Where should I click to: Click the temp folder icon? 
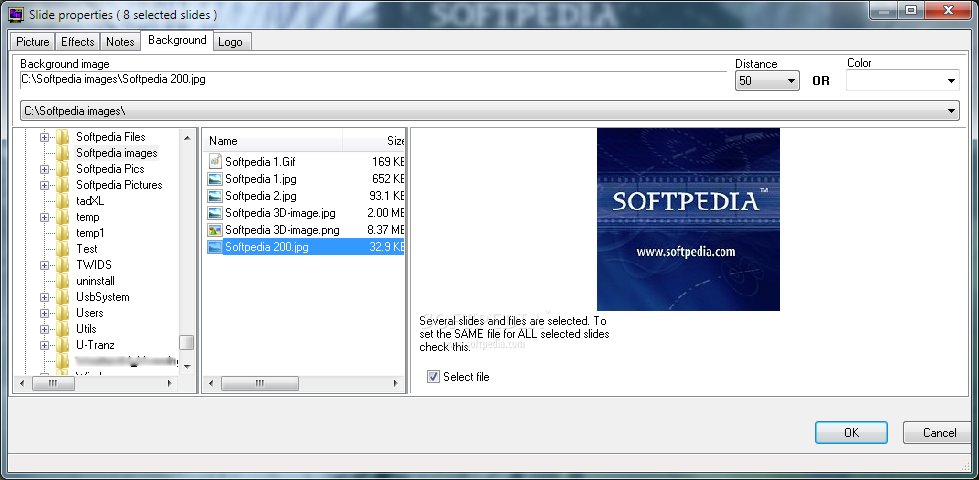62,217
